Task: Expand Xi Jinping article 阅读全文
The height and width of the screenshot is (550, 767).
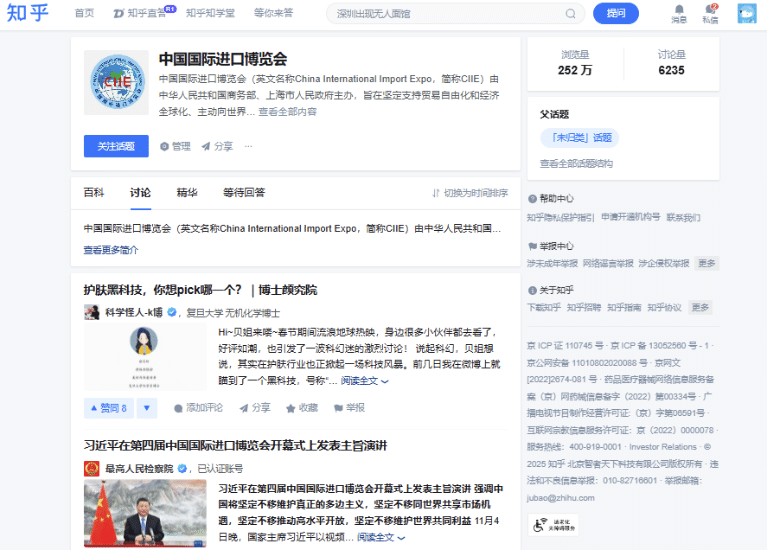Action: [x=381, y=537]
